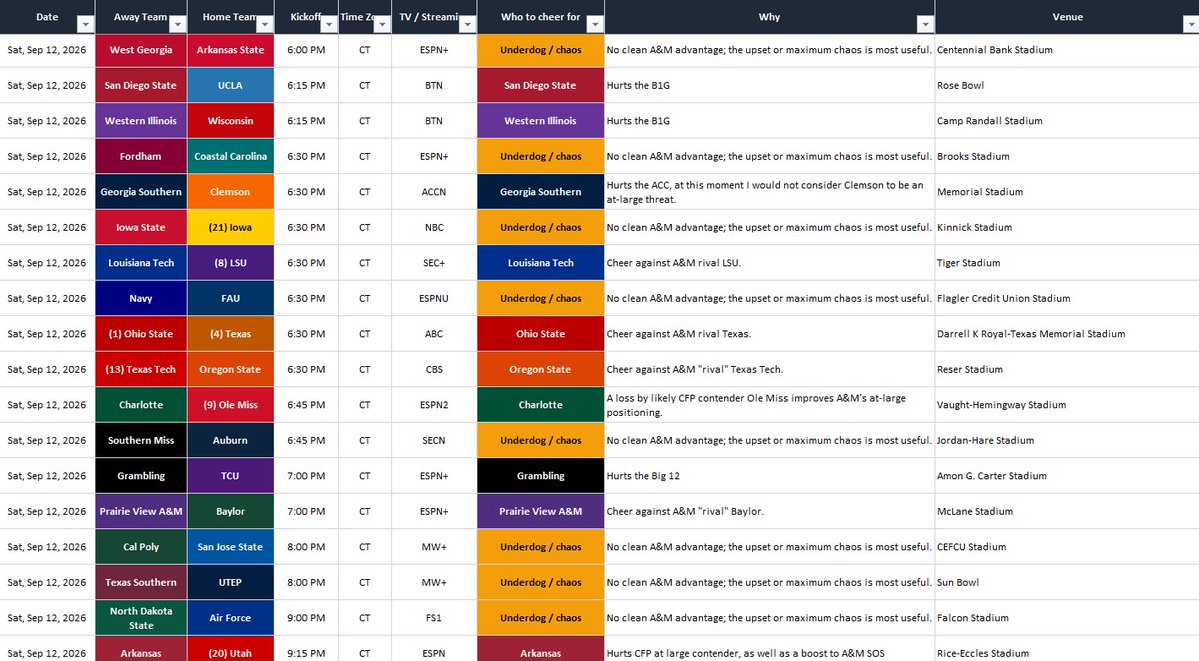Select the (21) Iowa cell

(230, 227)
